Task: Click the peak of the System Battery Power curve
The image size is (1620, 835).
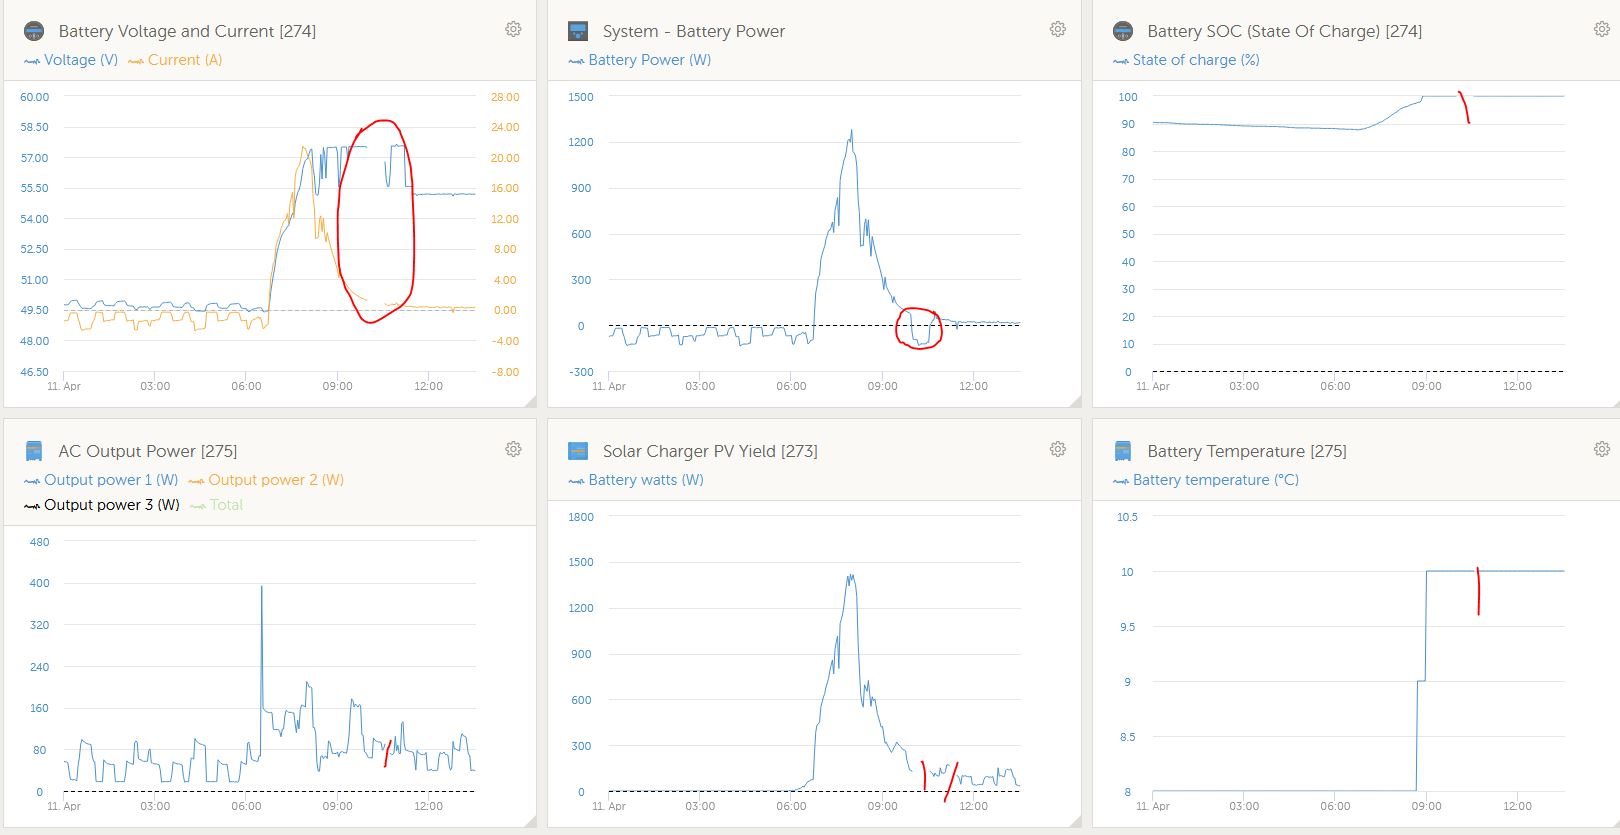Action: (851, 131)
